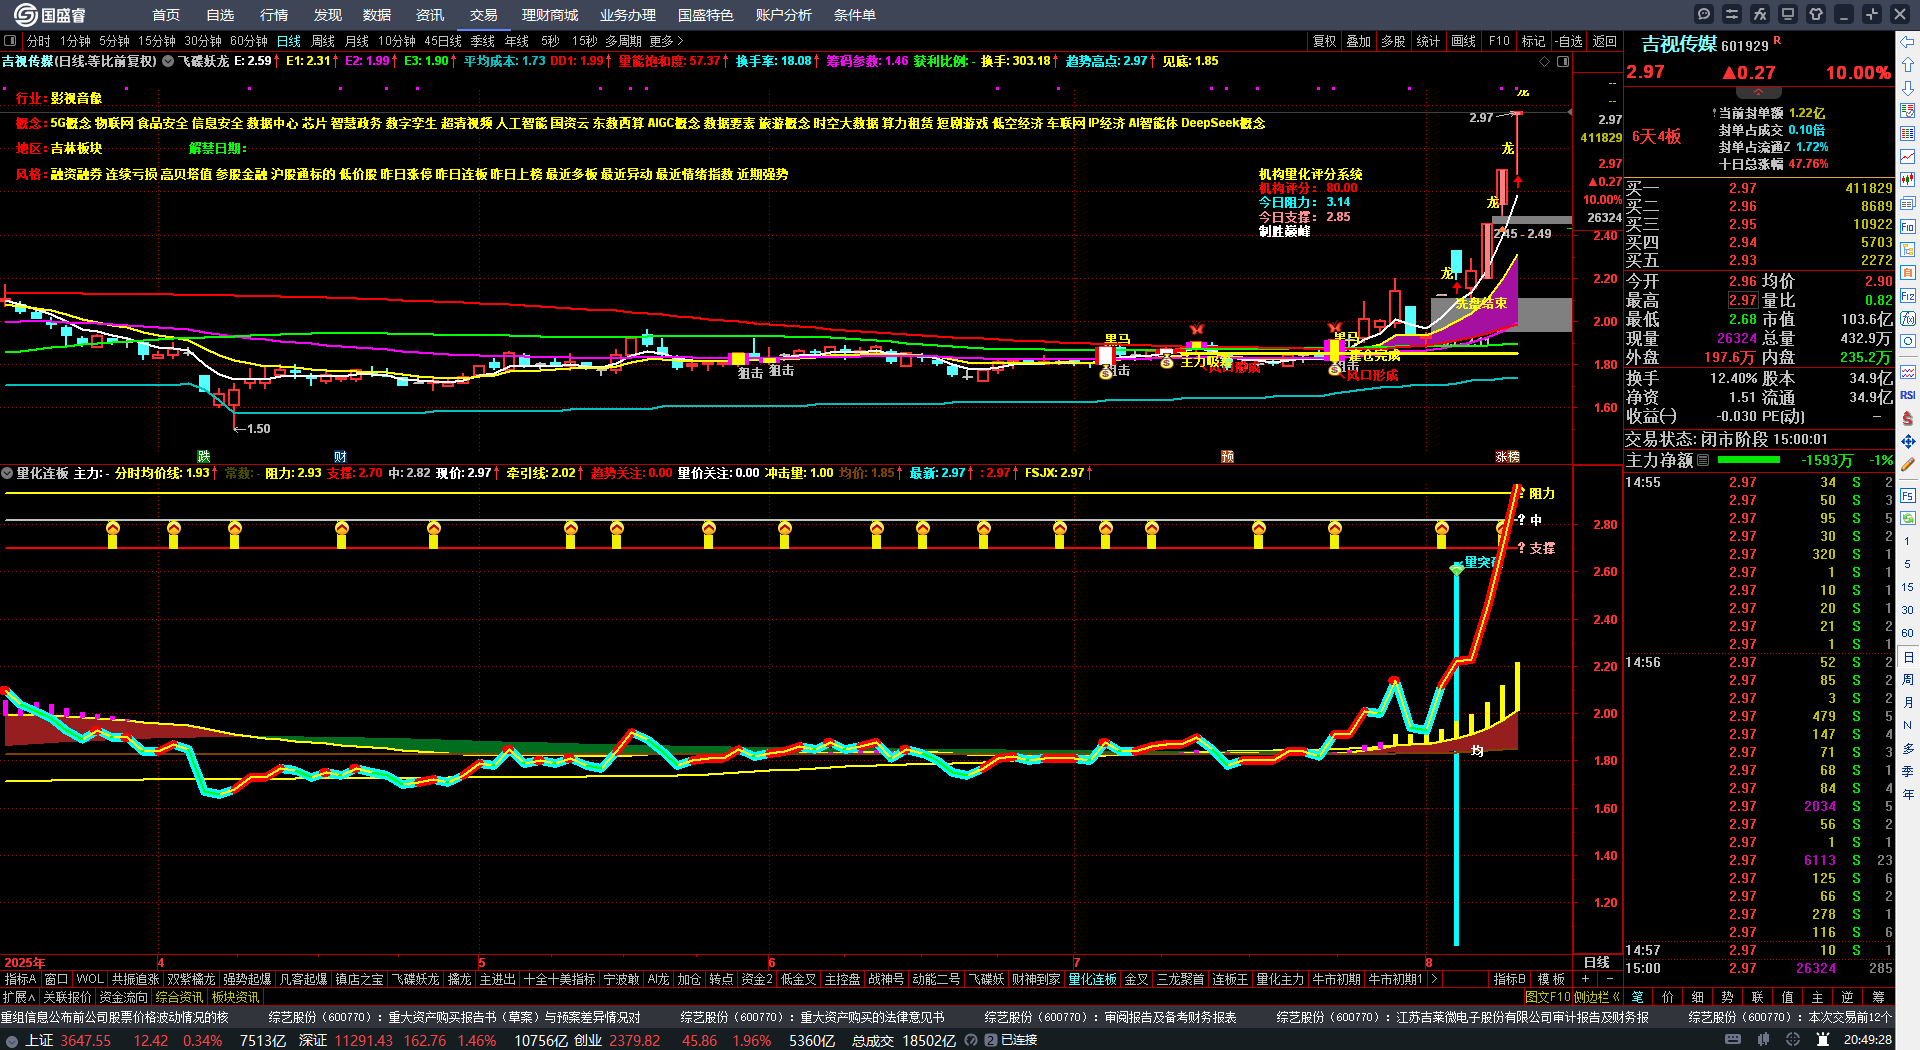Click the blue up arrow icon in sidebar
The image size is (1920, 1050).
[1908, 65]
